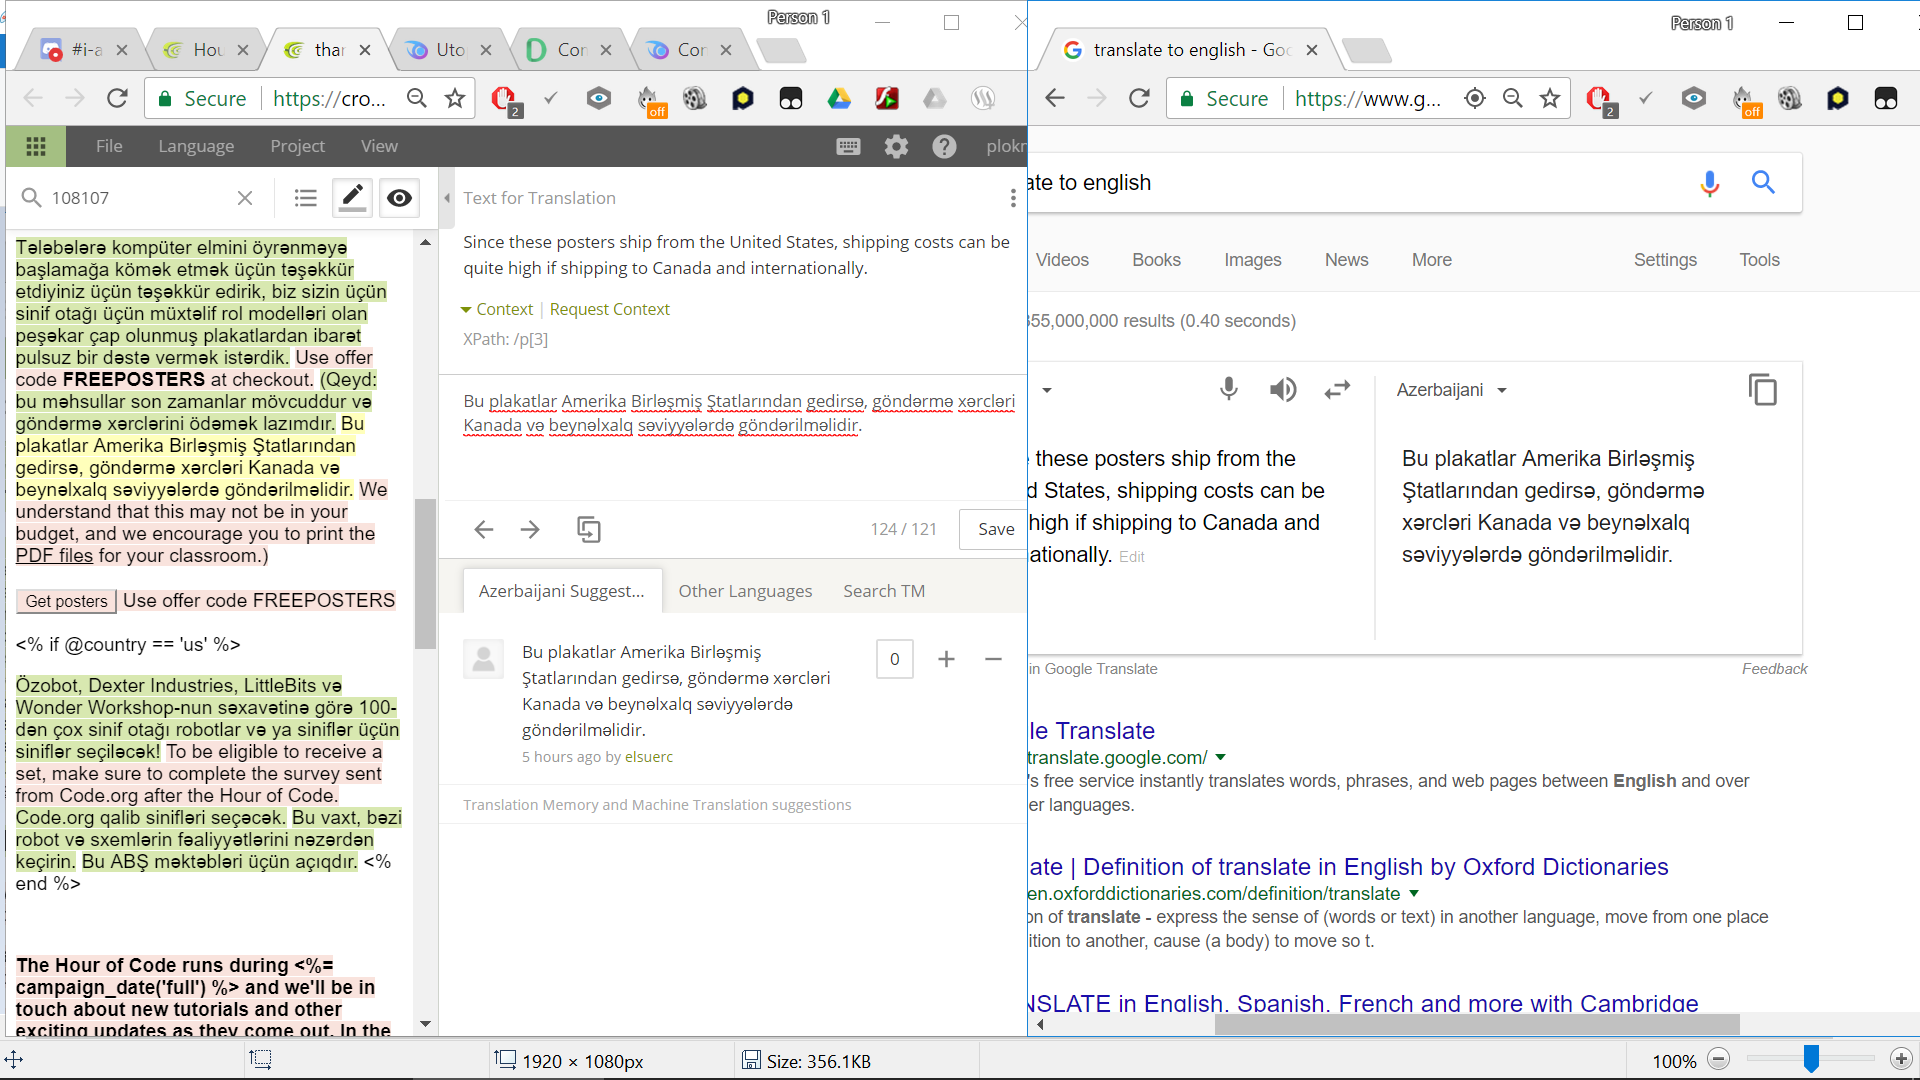Filter Google results by News
1920x1080 pixels.
[1346, 260]
